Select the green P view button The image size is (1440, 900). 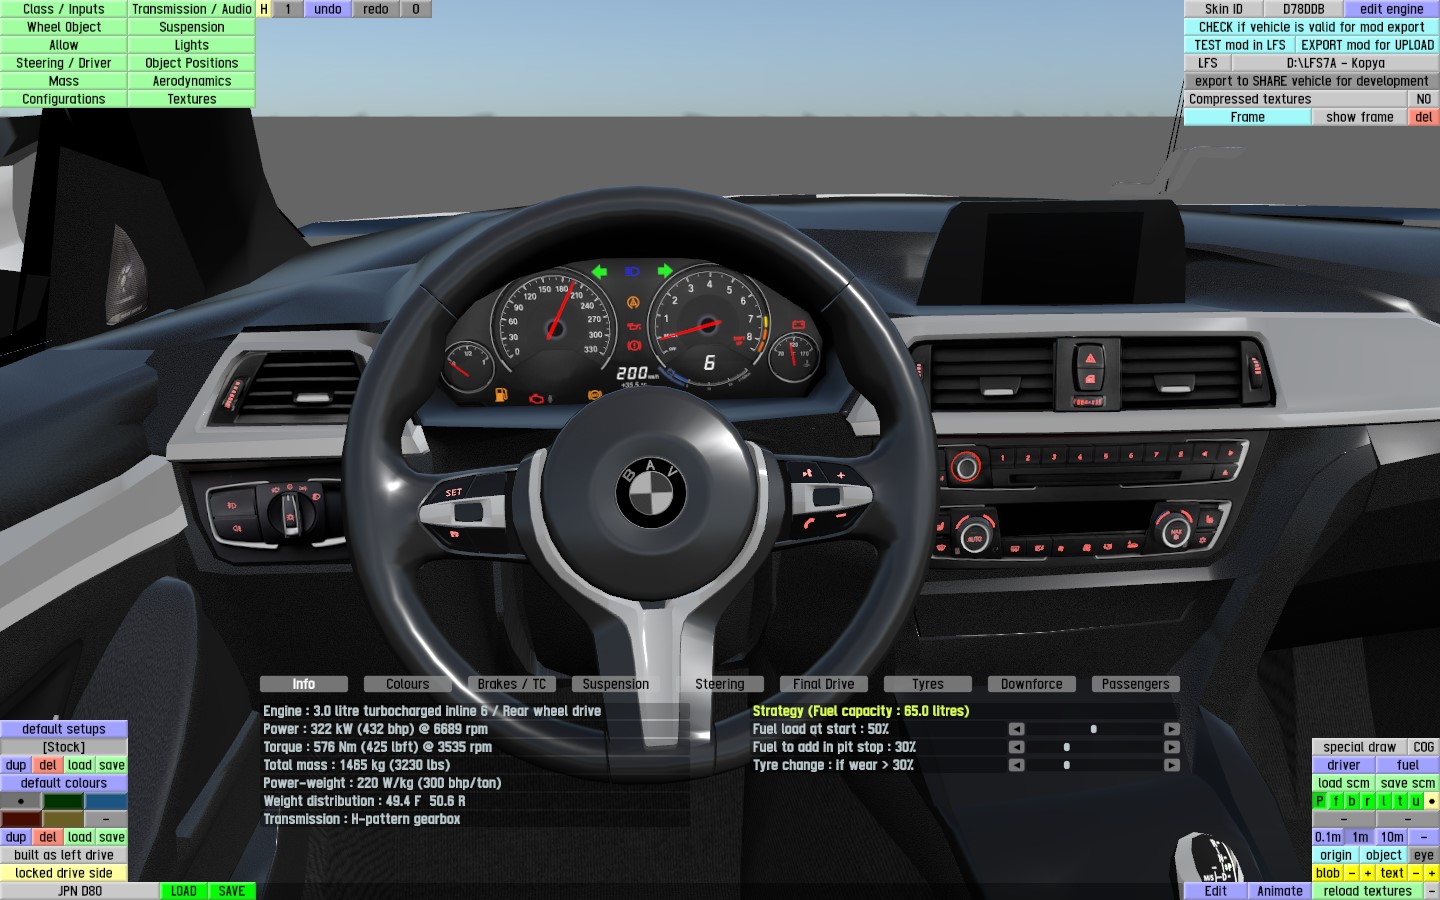pyautogui.click(x=1320, y=801)
